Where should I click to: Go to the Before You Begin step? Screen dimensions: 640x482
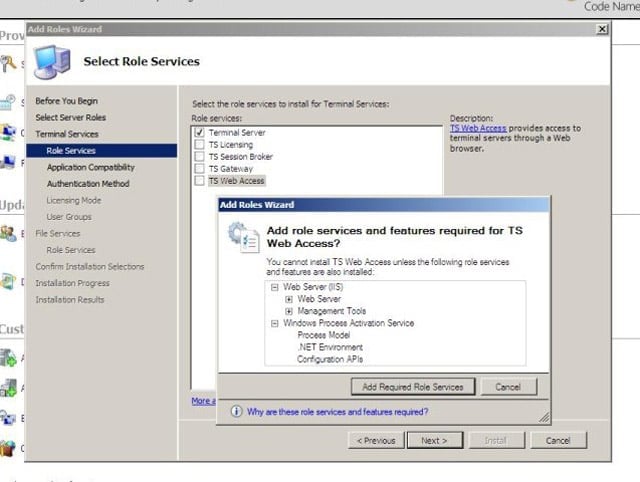click(67, 101)
